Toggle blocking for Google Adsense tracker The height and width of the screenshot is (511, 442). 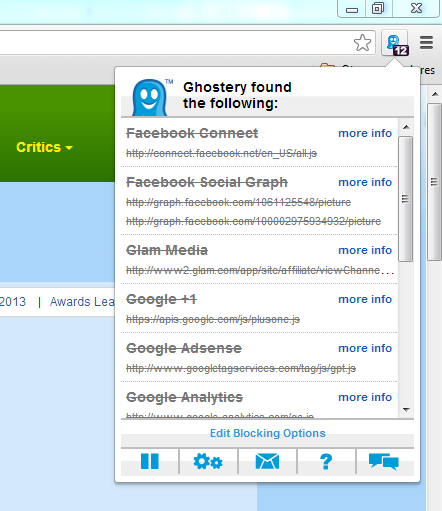coord(184,348)
